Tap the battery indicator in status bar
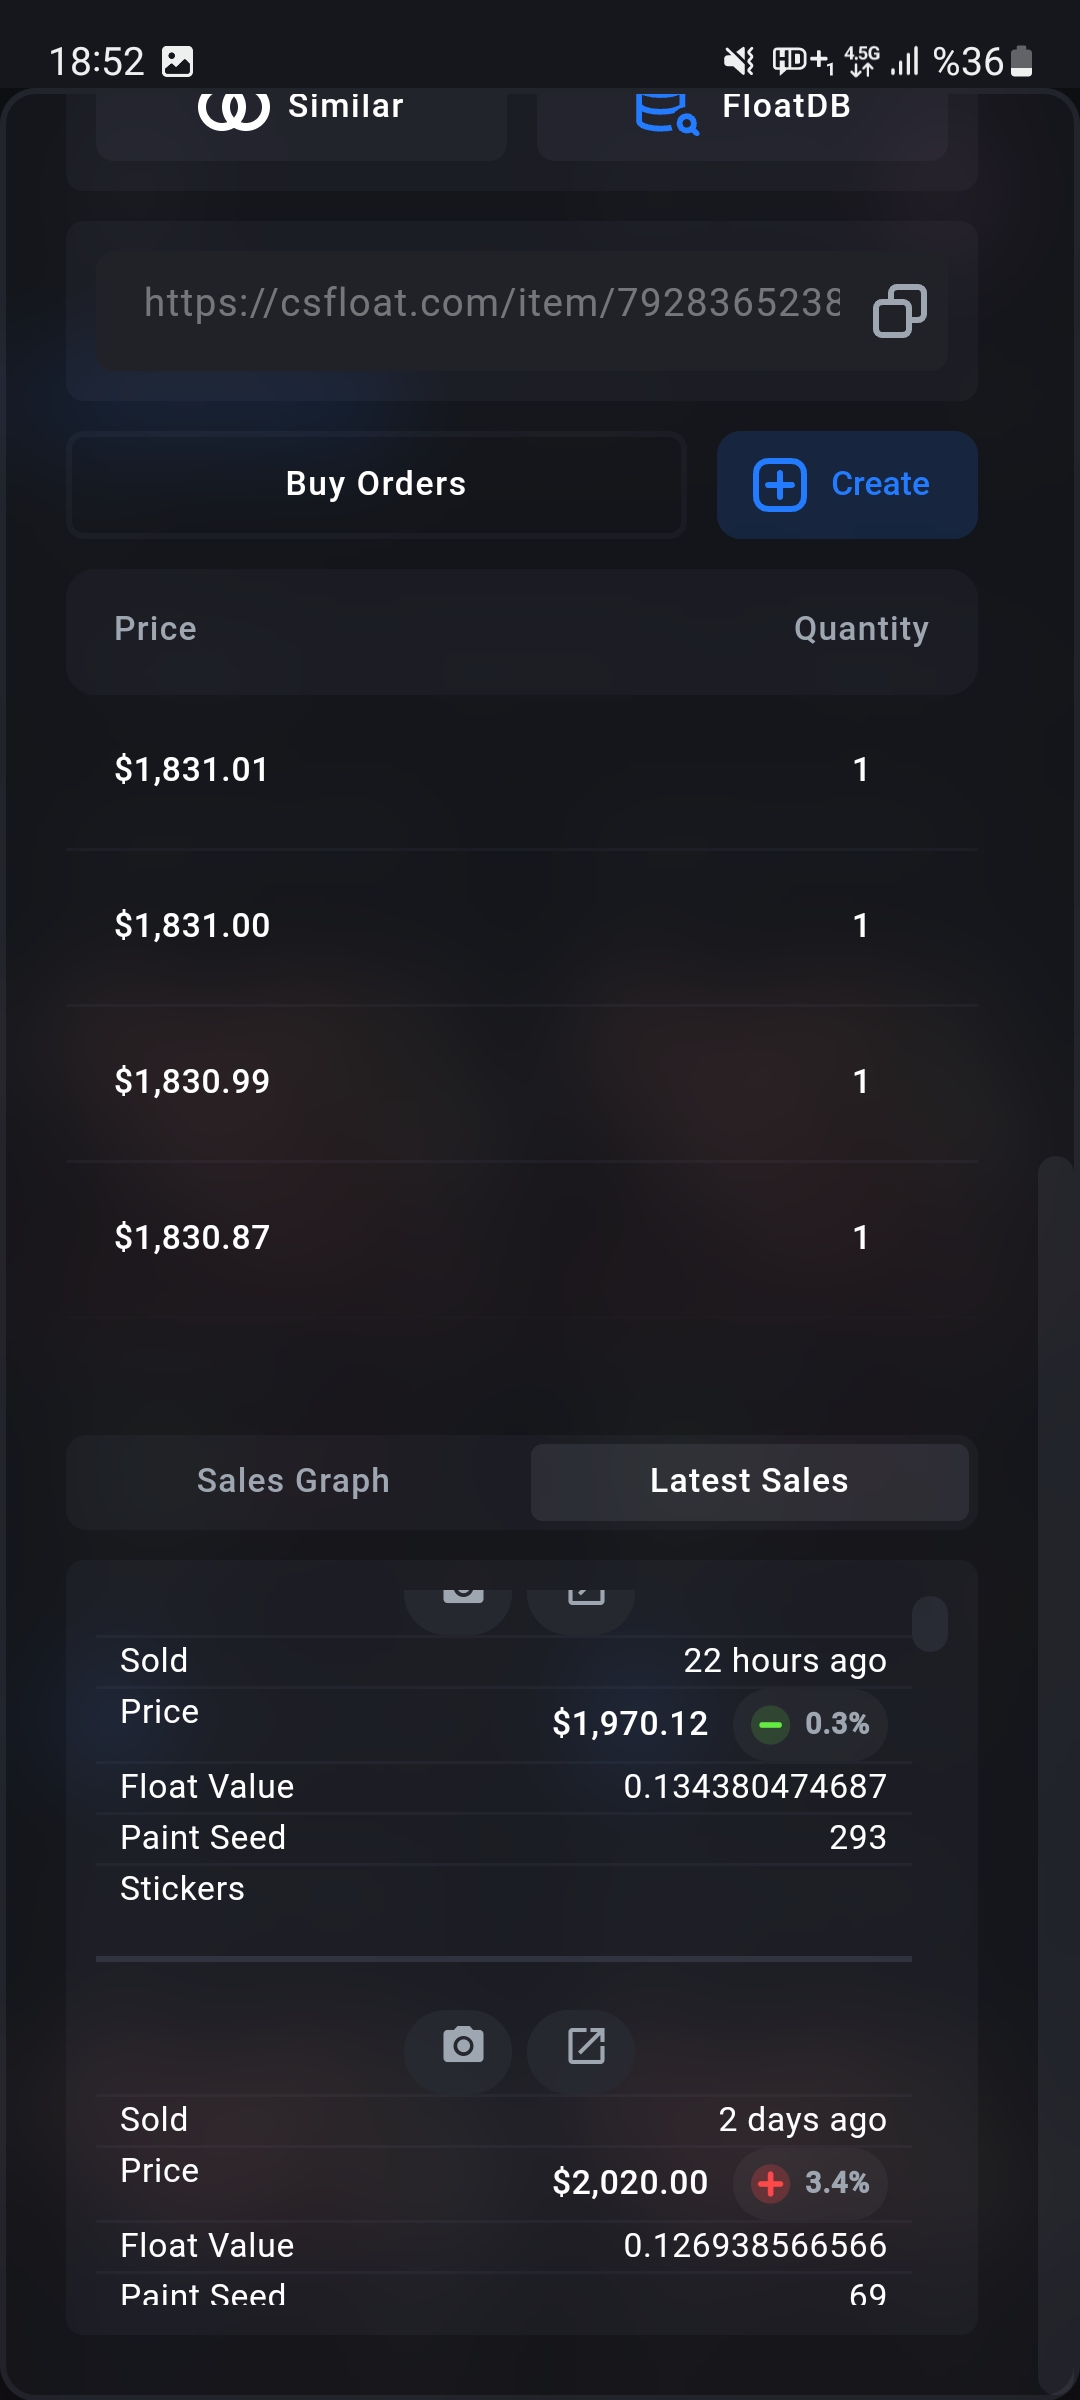The width and height of the screenshot is (1080, 2400). tap(1021, 62)
